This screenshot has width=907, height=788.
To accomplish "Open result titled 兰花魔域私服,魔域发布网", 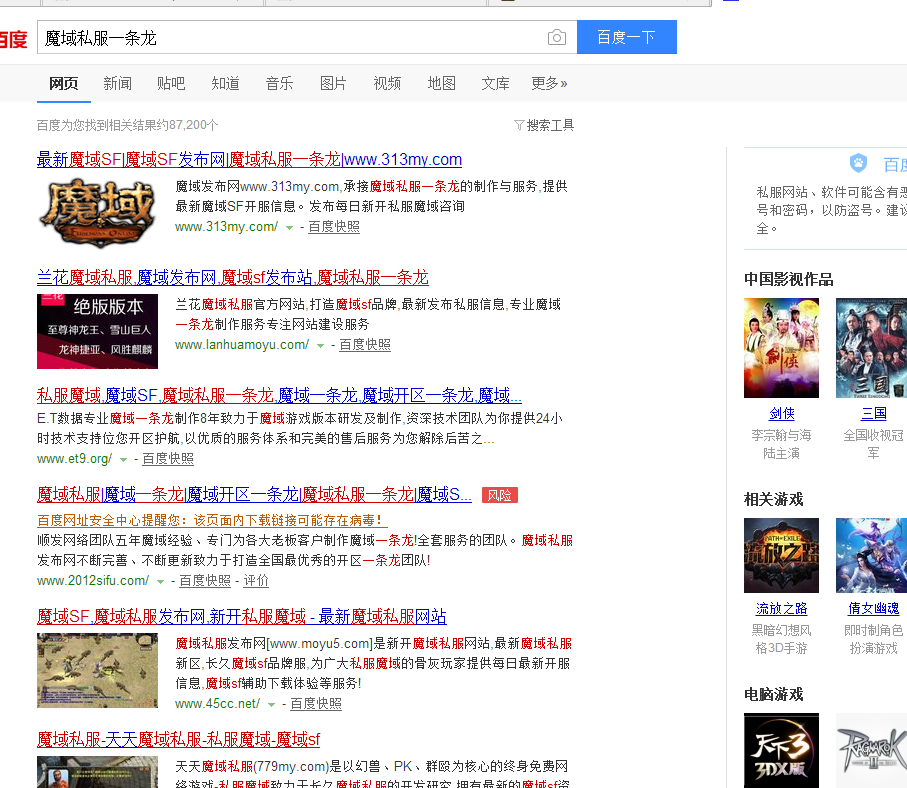I will pyautogui.click(x=233, y=278).
